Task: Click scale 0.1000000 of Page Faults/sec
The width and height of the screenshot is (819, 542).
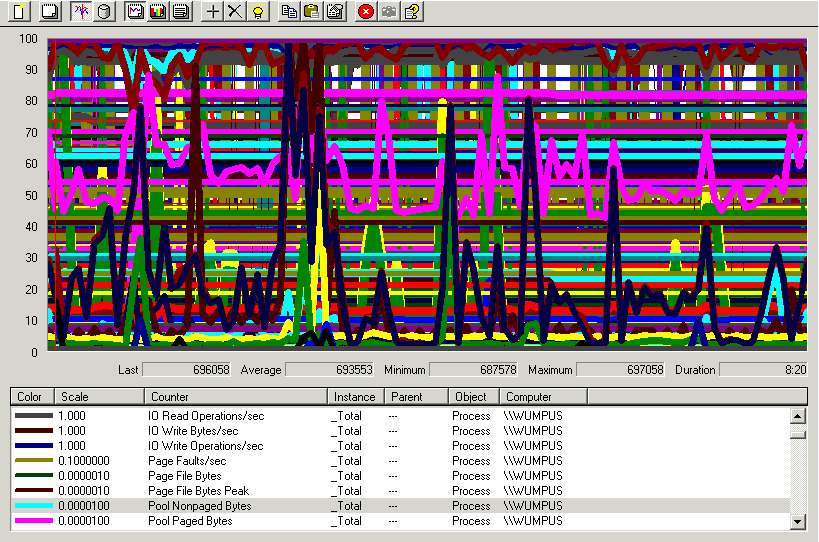Action: pos(84,461)
